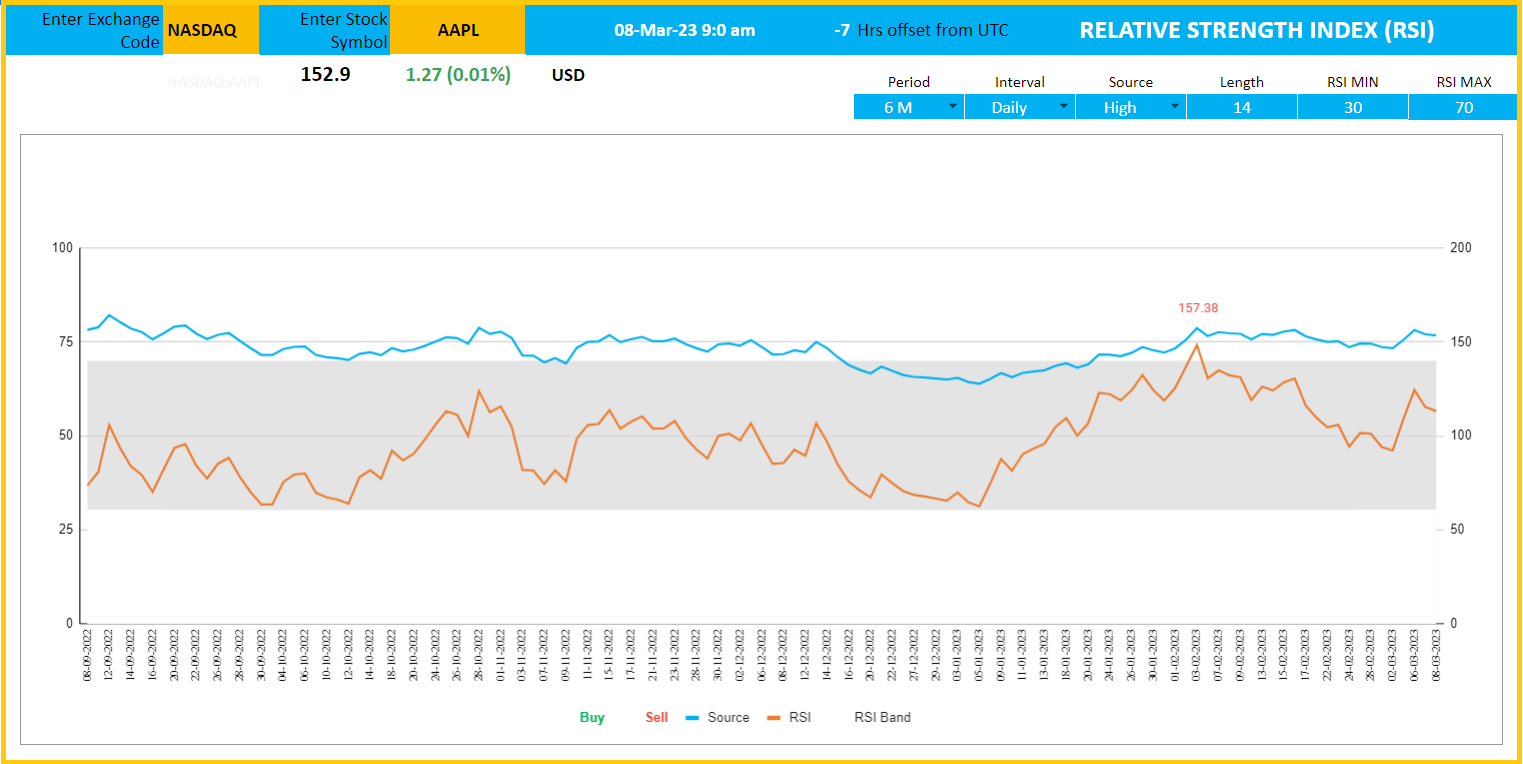
Task: Click the 'RSI MIN' header label
Action: point(1353,82)
